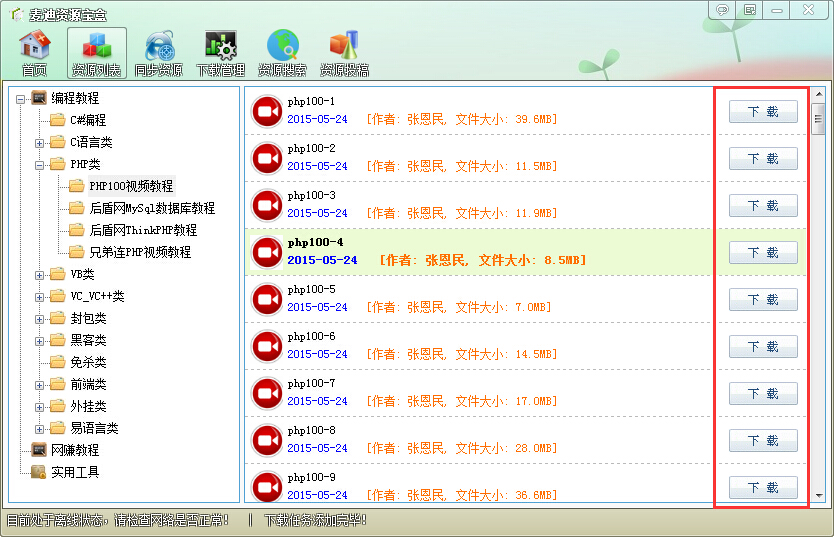Screen dimensions: 834x537
Task: Click the 实用工具 tools icon
Action: click(39, 472)
